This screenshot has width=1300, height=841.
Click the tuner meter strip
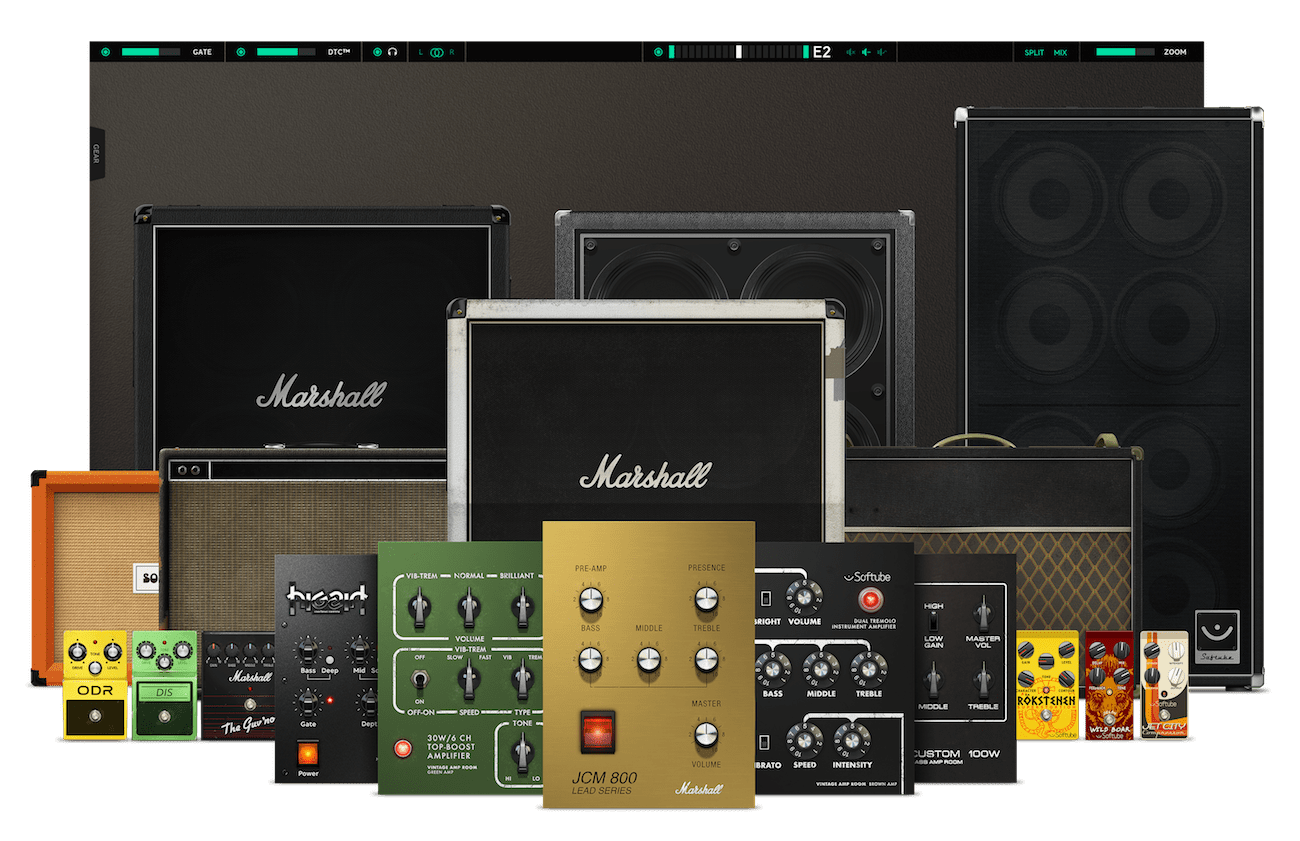tap(737, 52)
